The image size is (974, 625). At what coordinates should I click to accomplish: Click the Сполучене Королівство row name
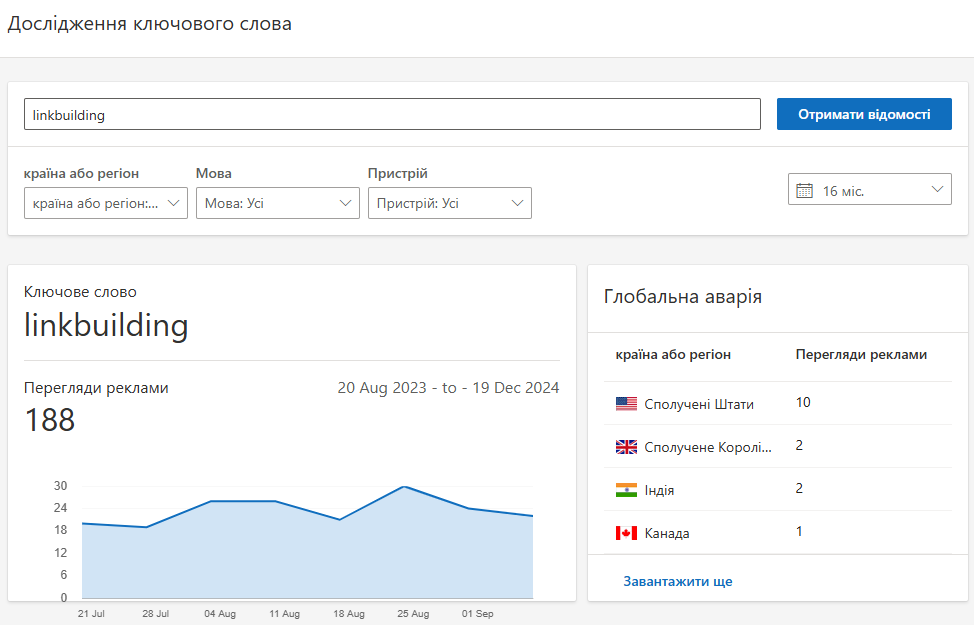pos(708,447)
